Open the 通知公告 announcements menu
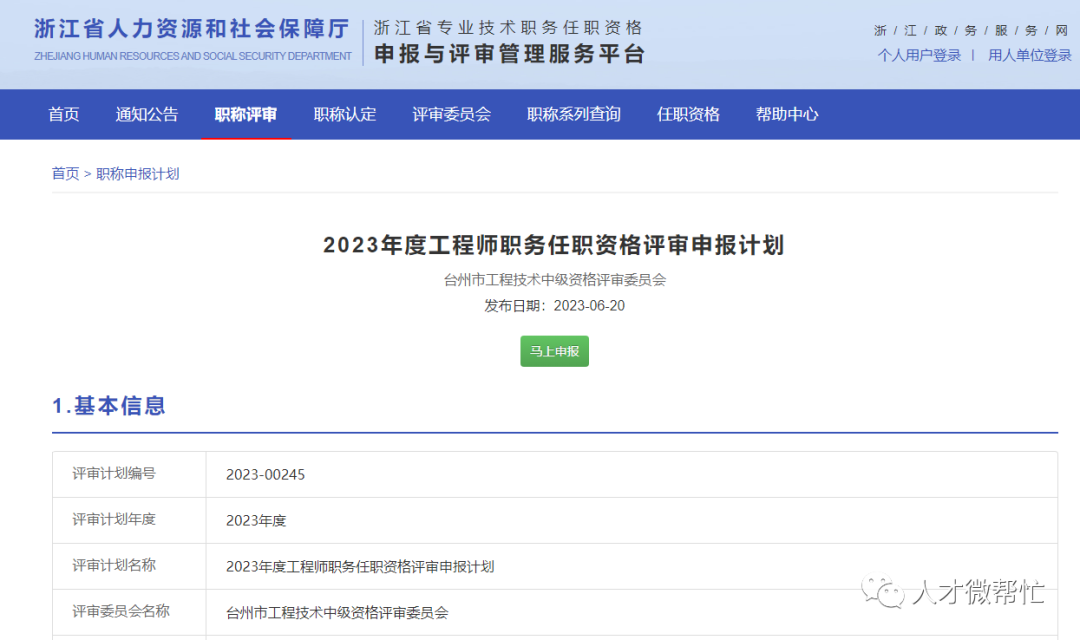Image resolution: width=1080 pixels, height=640 pixels. [x=146, y=114]
